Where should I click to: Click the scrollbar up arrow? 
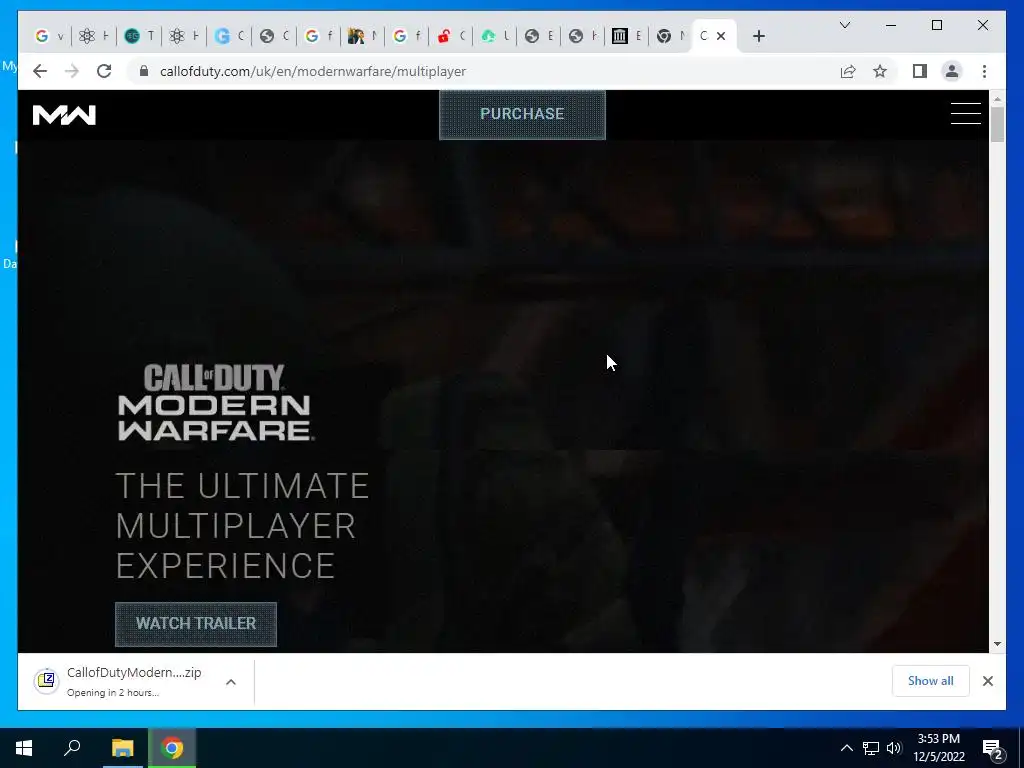997,99
